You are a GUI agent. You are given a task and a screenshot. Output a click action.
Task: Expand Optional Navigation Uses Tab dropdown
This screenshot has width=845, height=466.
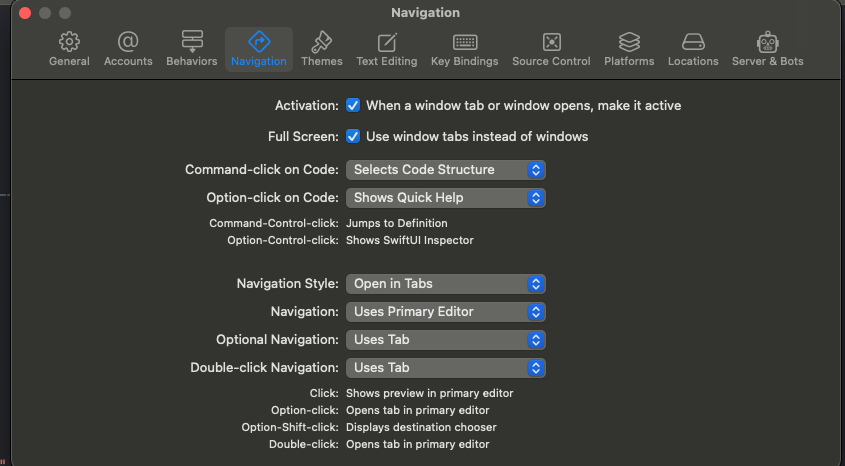click(x=446, y=340)
